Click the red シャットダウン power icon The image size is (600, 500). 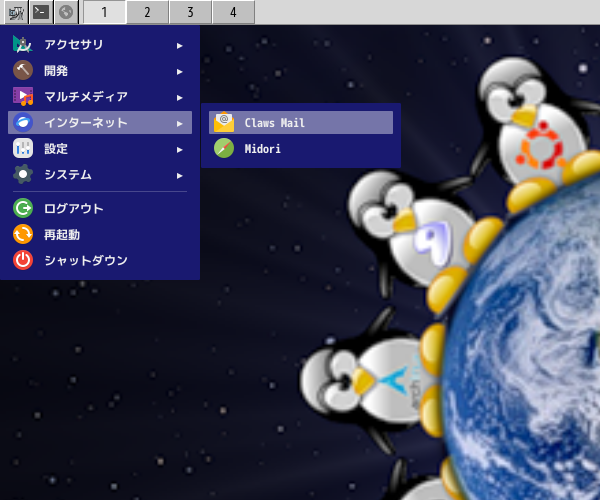click(23, 261)
